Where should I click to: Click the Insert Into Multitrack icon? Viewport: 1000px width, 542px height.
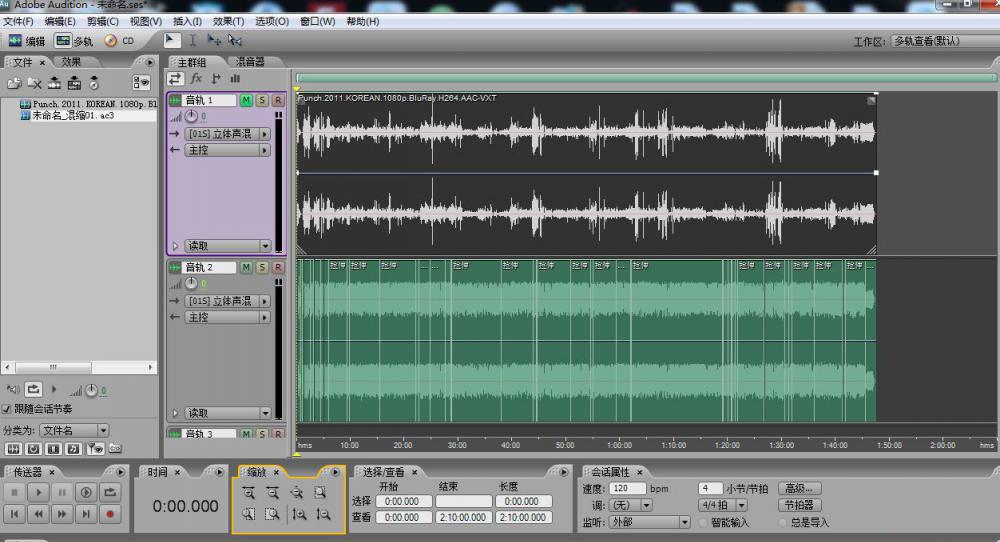[x=54, y=83]
